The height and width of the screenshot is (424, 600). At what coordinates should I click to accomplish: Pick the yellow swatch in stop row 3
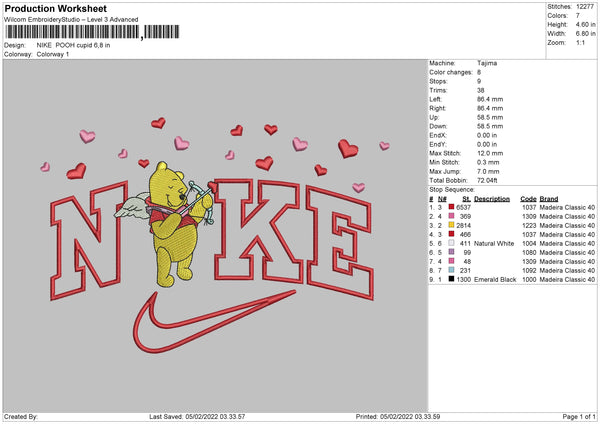tap(452, 225)
